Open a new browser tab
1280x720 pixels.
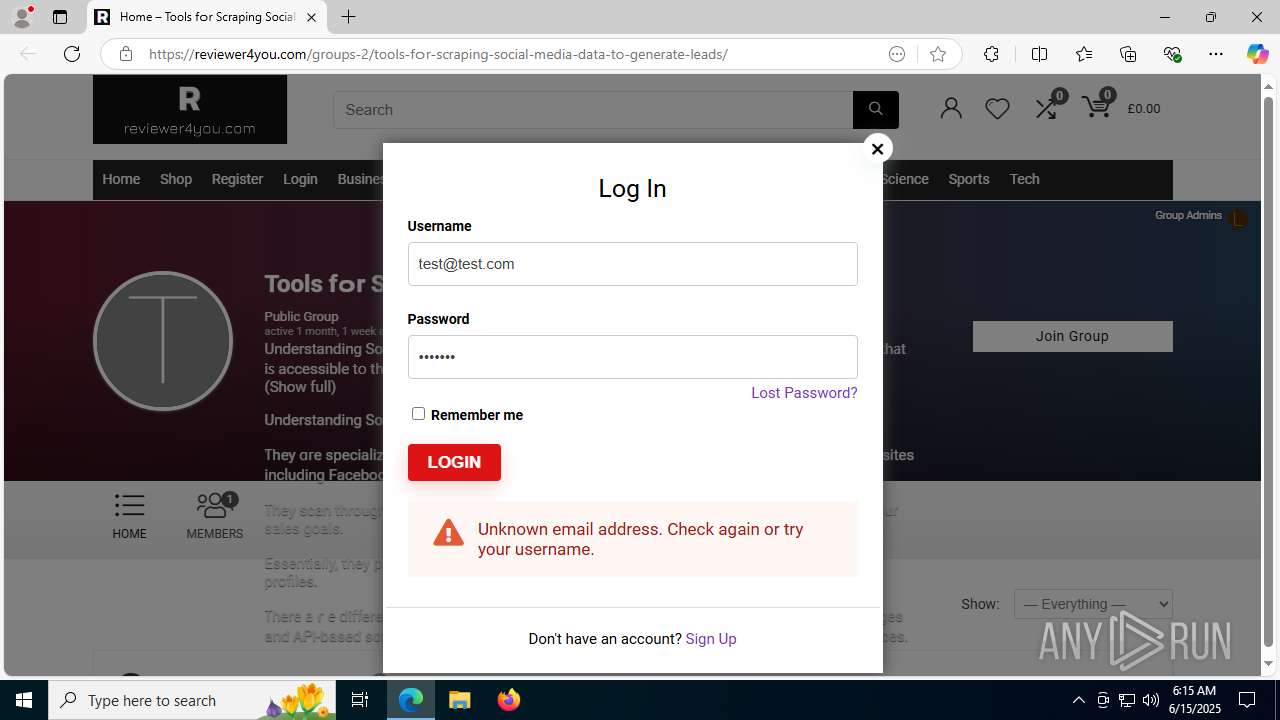[348, 17]
